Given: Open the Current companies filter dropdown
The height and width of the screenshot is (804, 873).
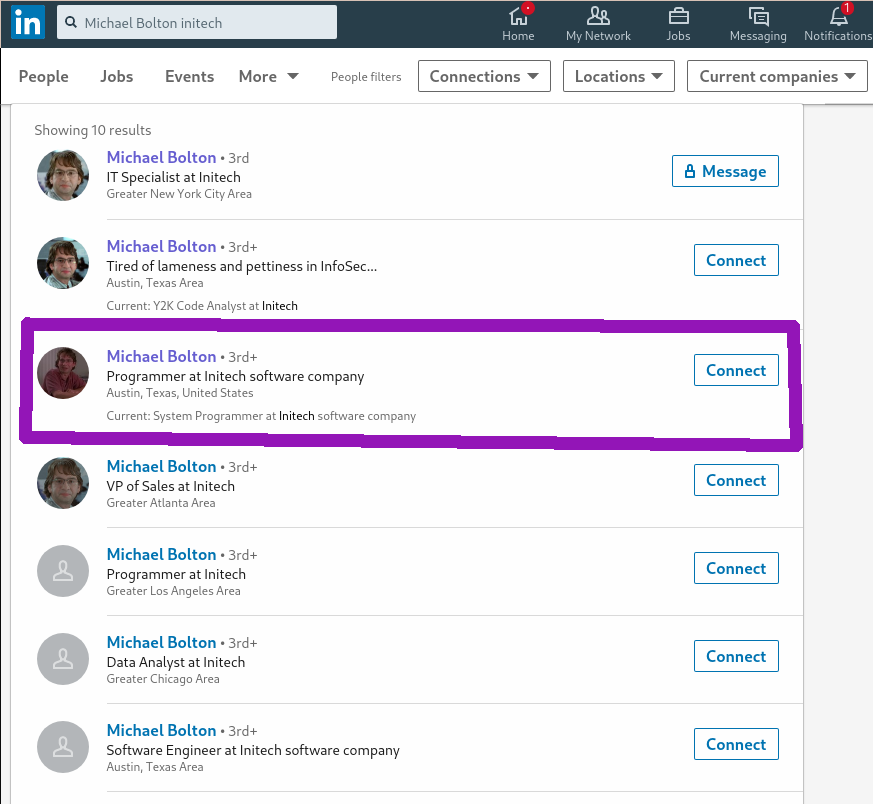Looking at the screenshot, I should (777, 76).
